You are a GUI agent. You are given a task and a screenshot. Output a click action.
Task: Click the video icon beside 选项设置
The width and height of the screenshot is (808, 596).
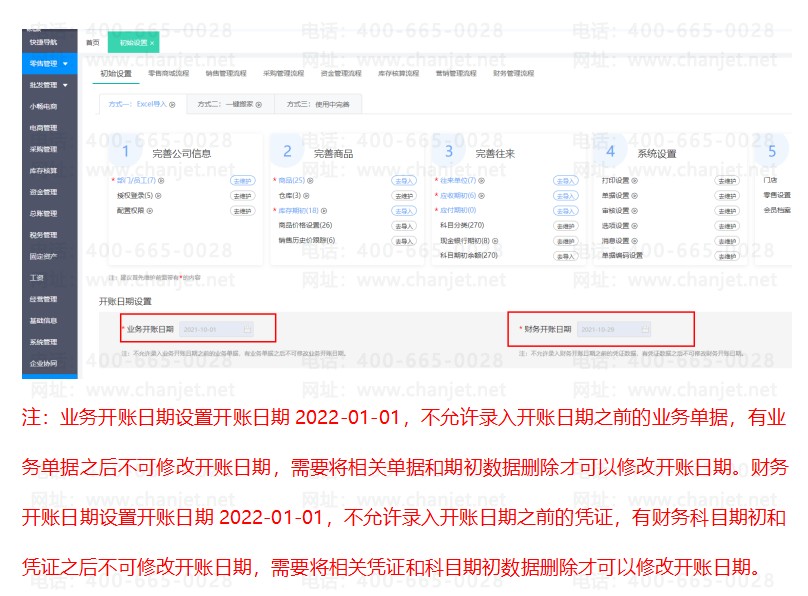point(634,226)
